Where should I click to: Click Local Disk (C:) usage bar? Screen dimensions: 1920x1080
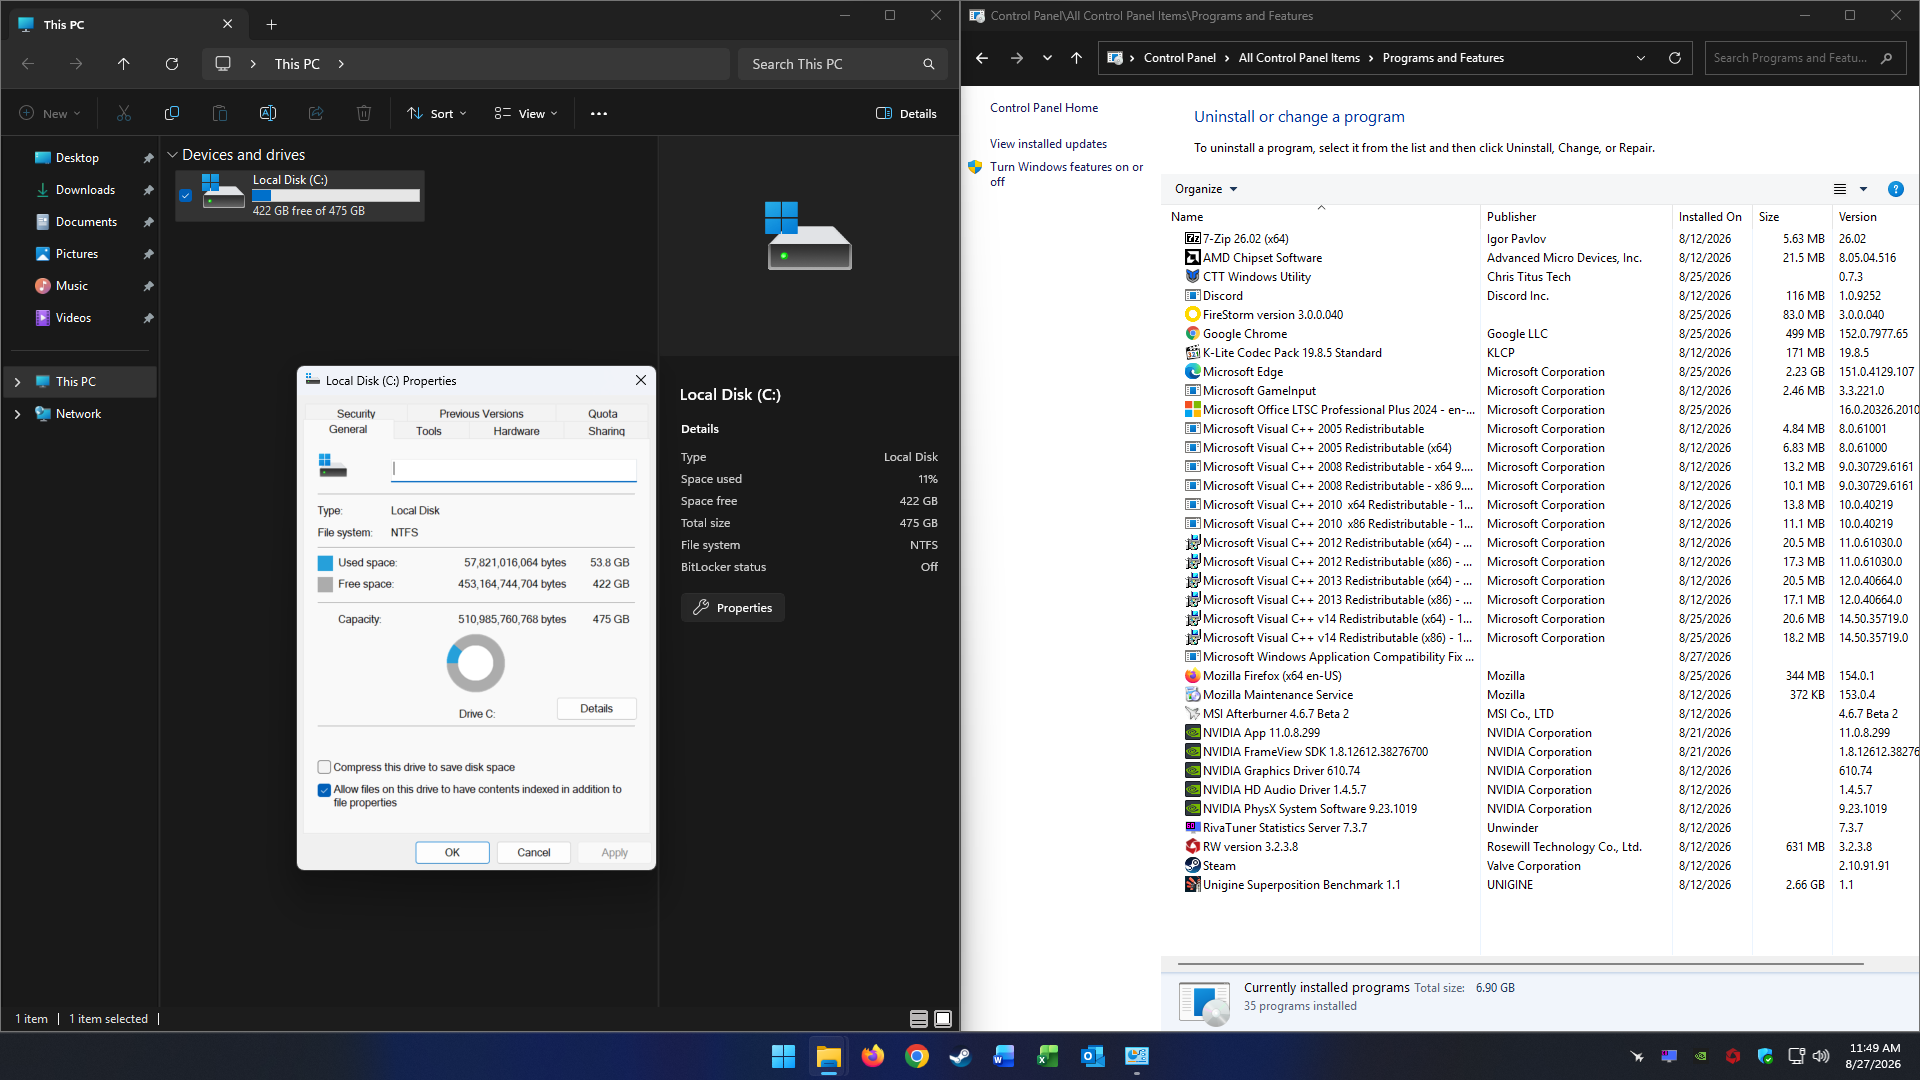point(336,196)
